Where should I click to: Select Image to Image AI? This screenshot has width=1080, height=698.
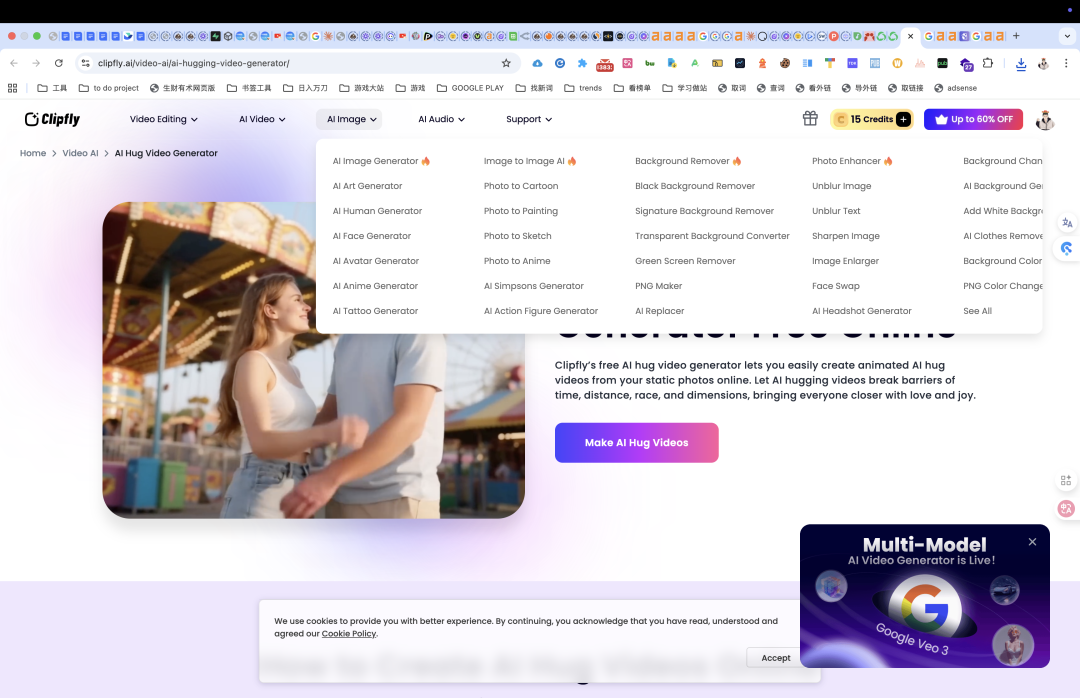point(530,161)
